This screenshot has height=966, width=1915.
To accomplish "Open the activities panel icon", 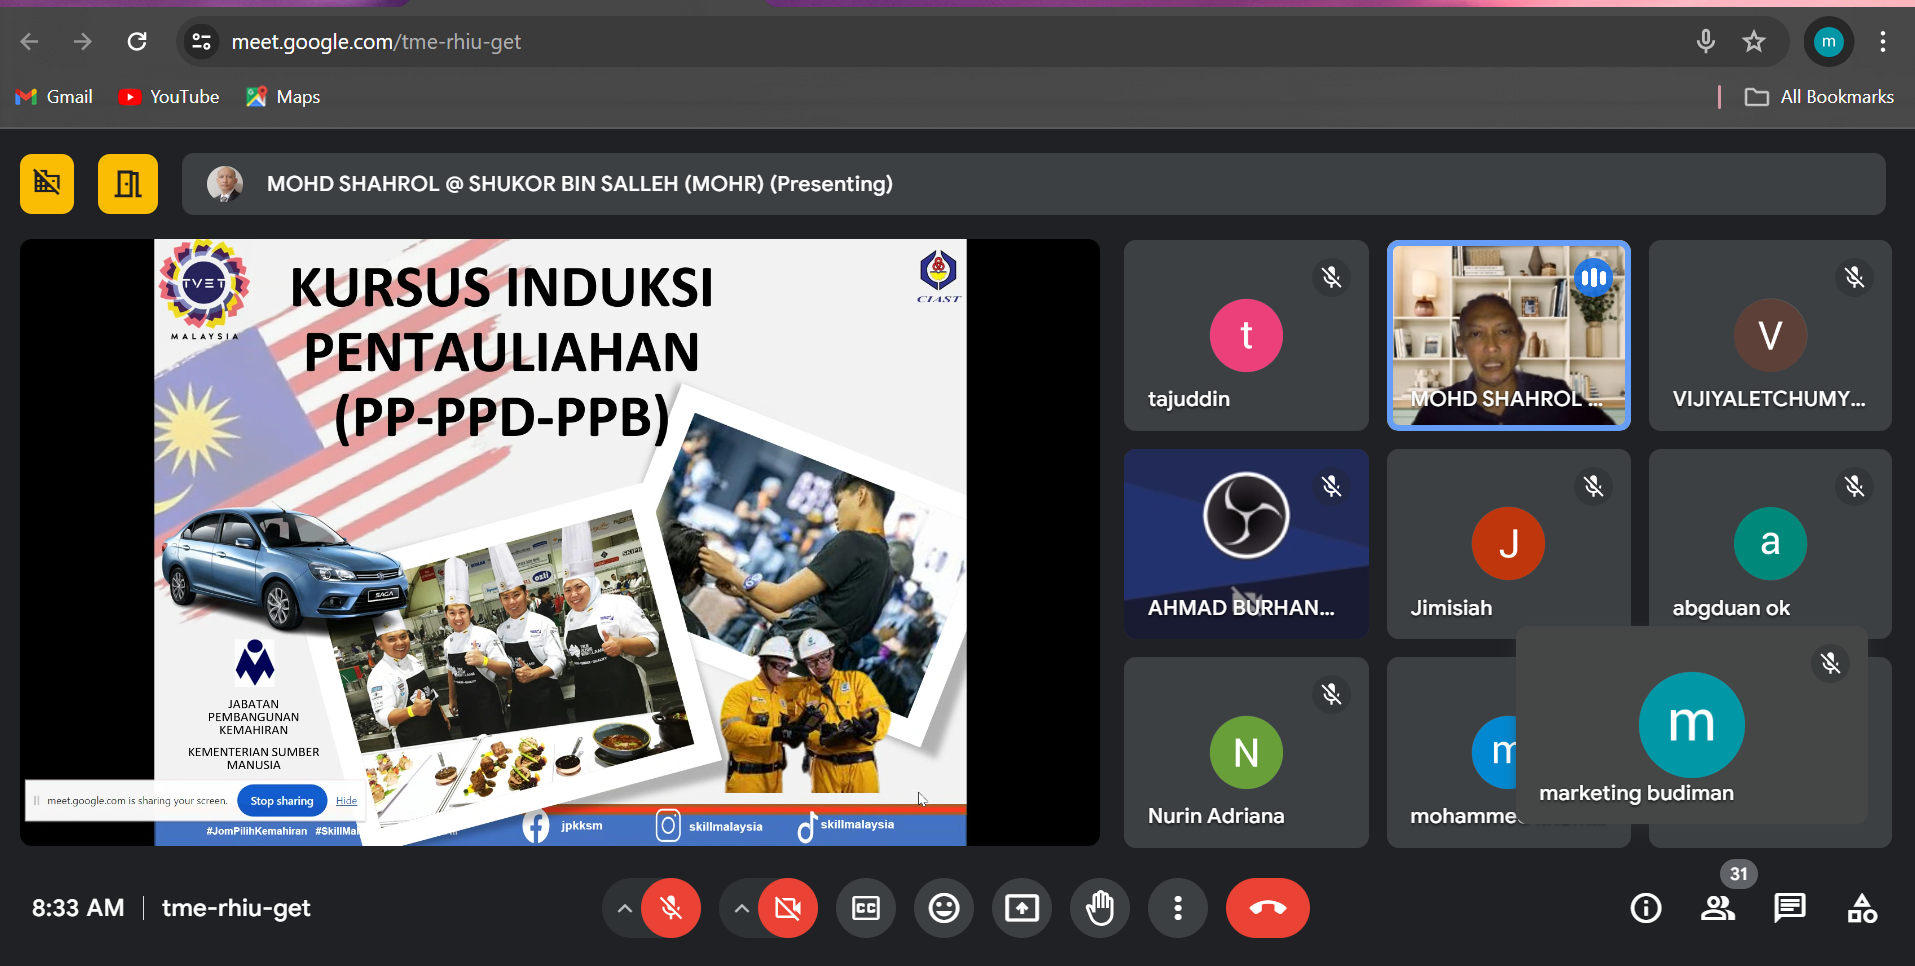I will [x=1861, y=908].
